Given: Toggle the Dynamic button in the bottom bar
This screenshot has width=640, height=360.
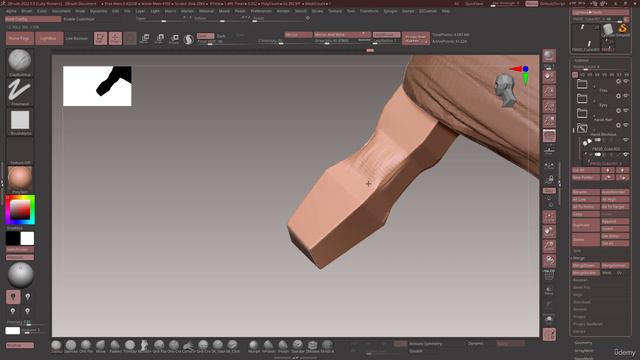Looking at the screenshot, I should point(476,344).
